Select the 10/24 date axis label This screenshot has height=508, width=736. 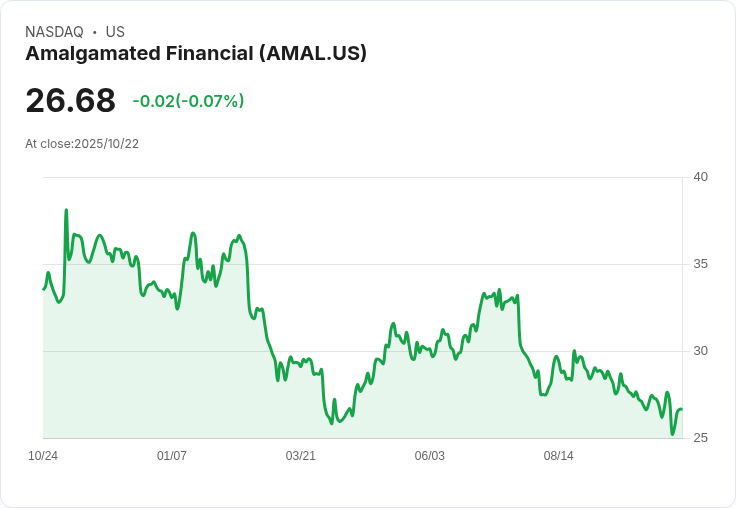pos(43,456)
